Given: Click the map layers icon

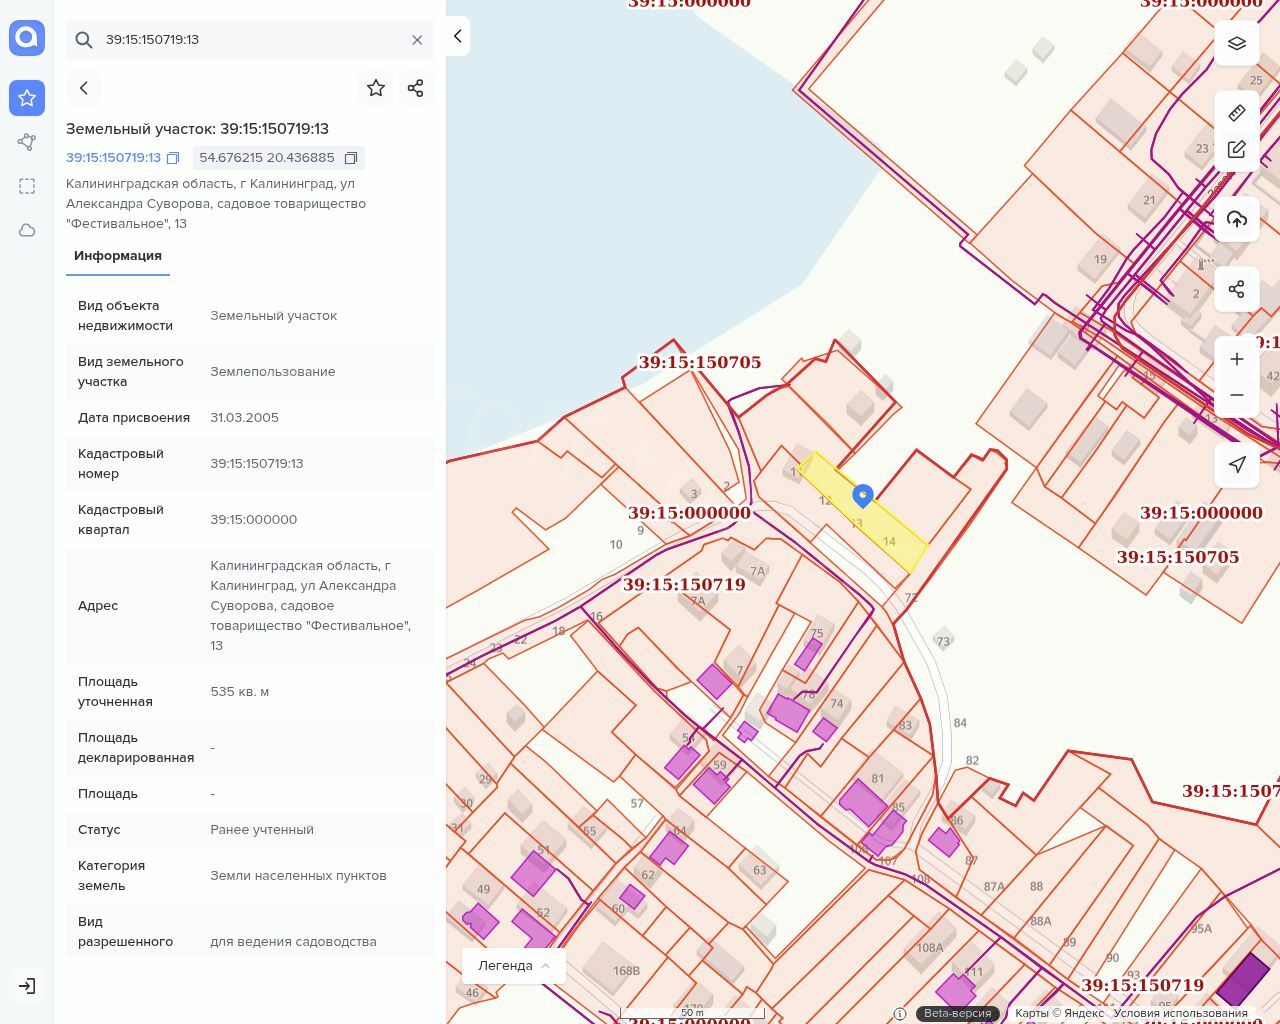Looking at the screenshot, I should point(1237,43).
